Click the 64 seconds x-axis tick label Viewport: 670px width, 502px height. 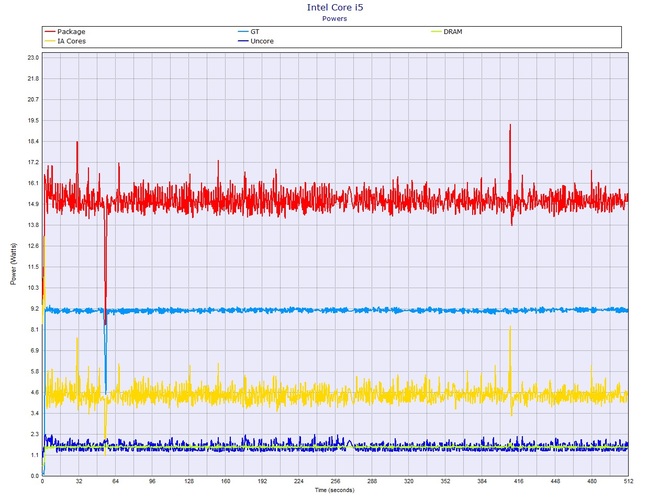click(116, 481)
